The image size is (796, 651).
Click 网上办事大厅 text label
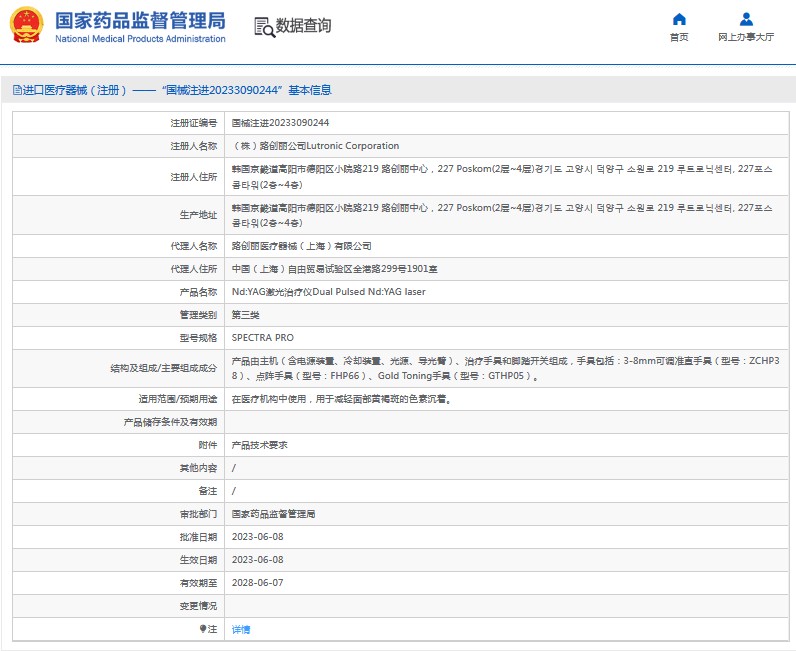point(746,37)
